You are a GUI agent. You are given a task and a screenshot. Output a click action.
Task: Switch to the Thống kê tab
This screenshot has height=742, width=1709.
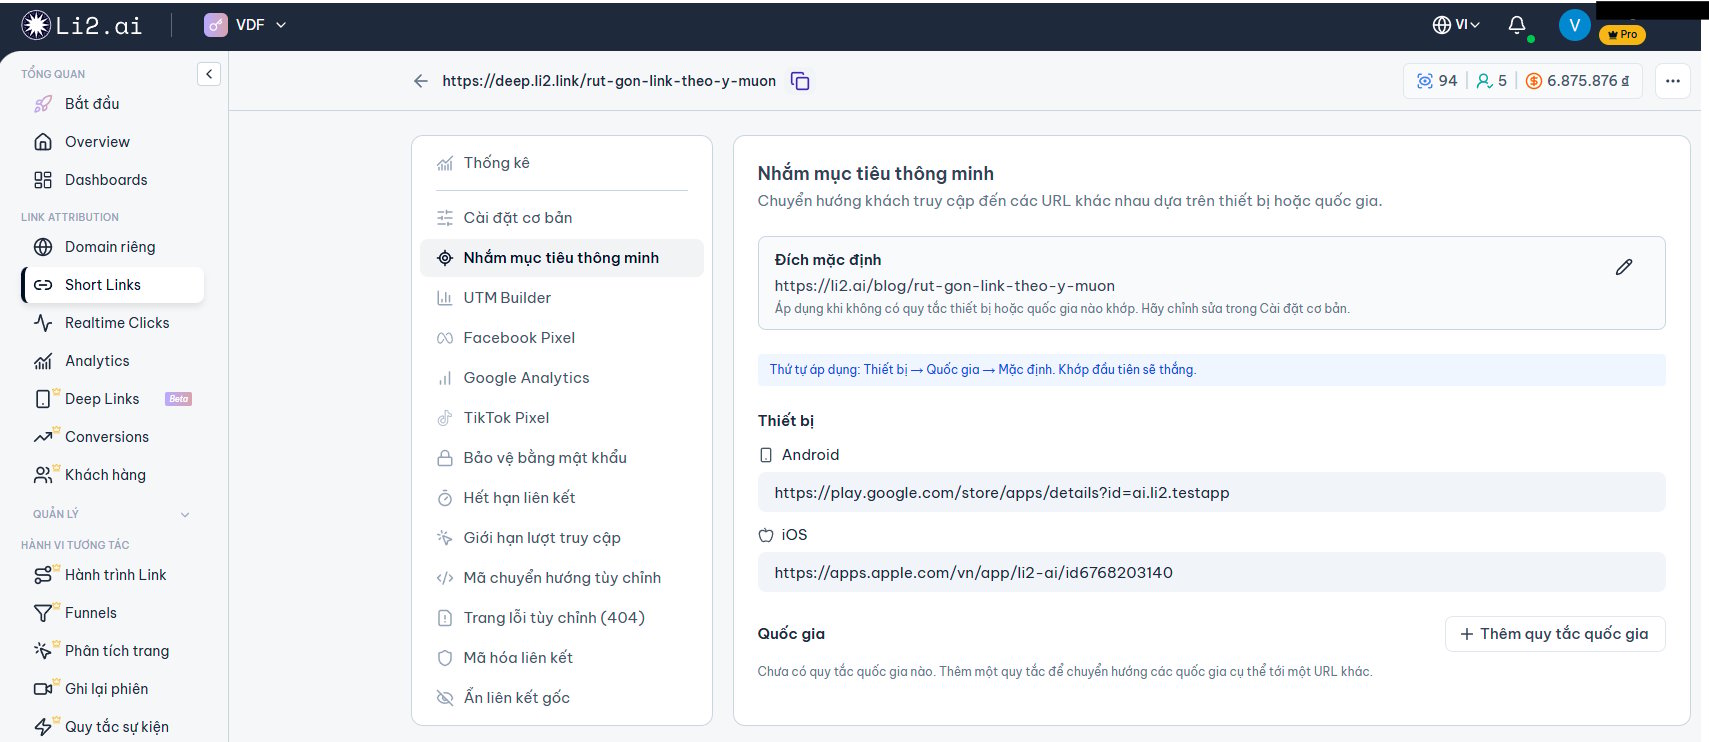(x=562, y=163)
